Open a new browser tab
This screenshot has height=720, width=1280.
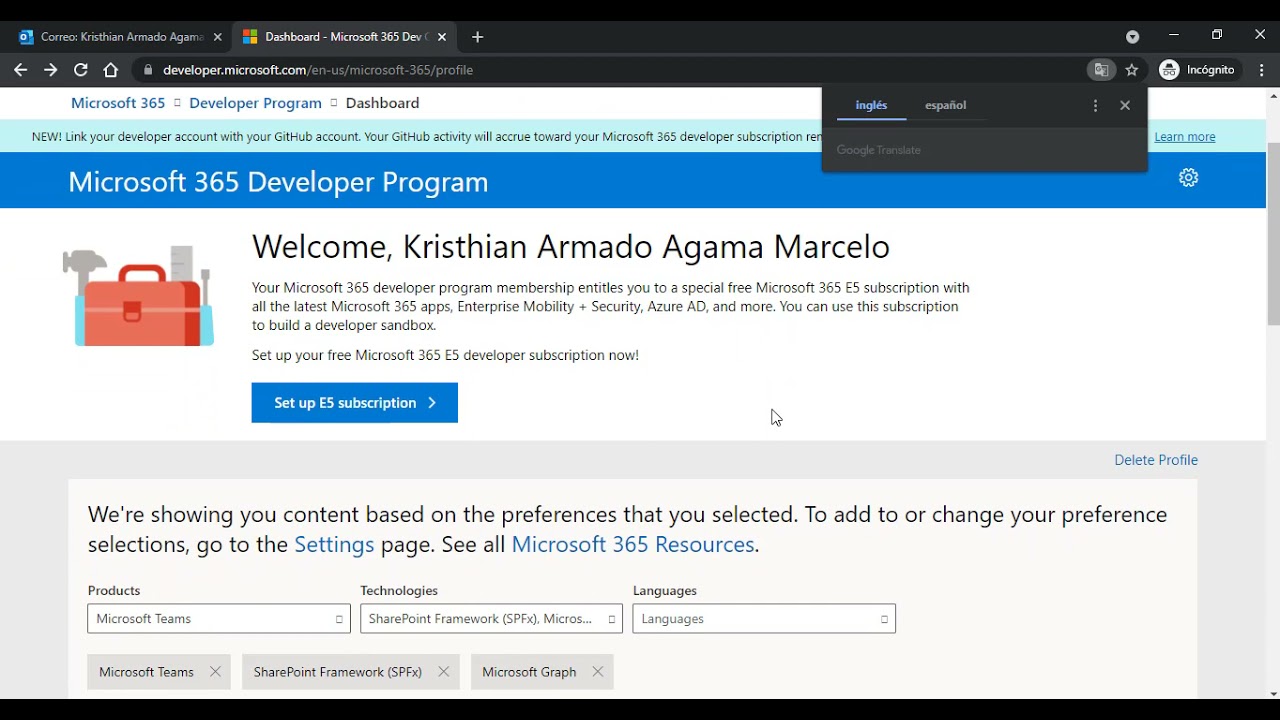click(477, 37)
